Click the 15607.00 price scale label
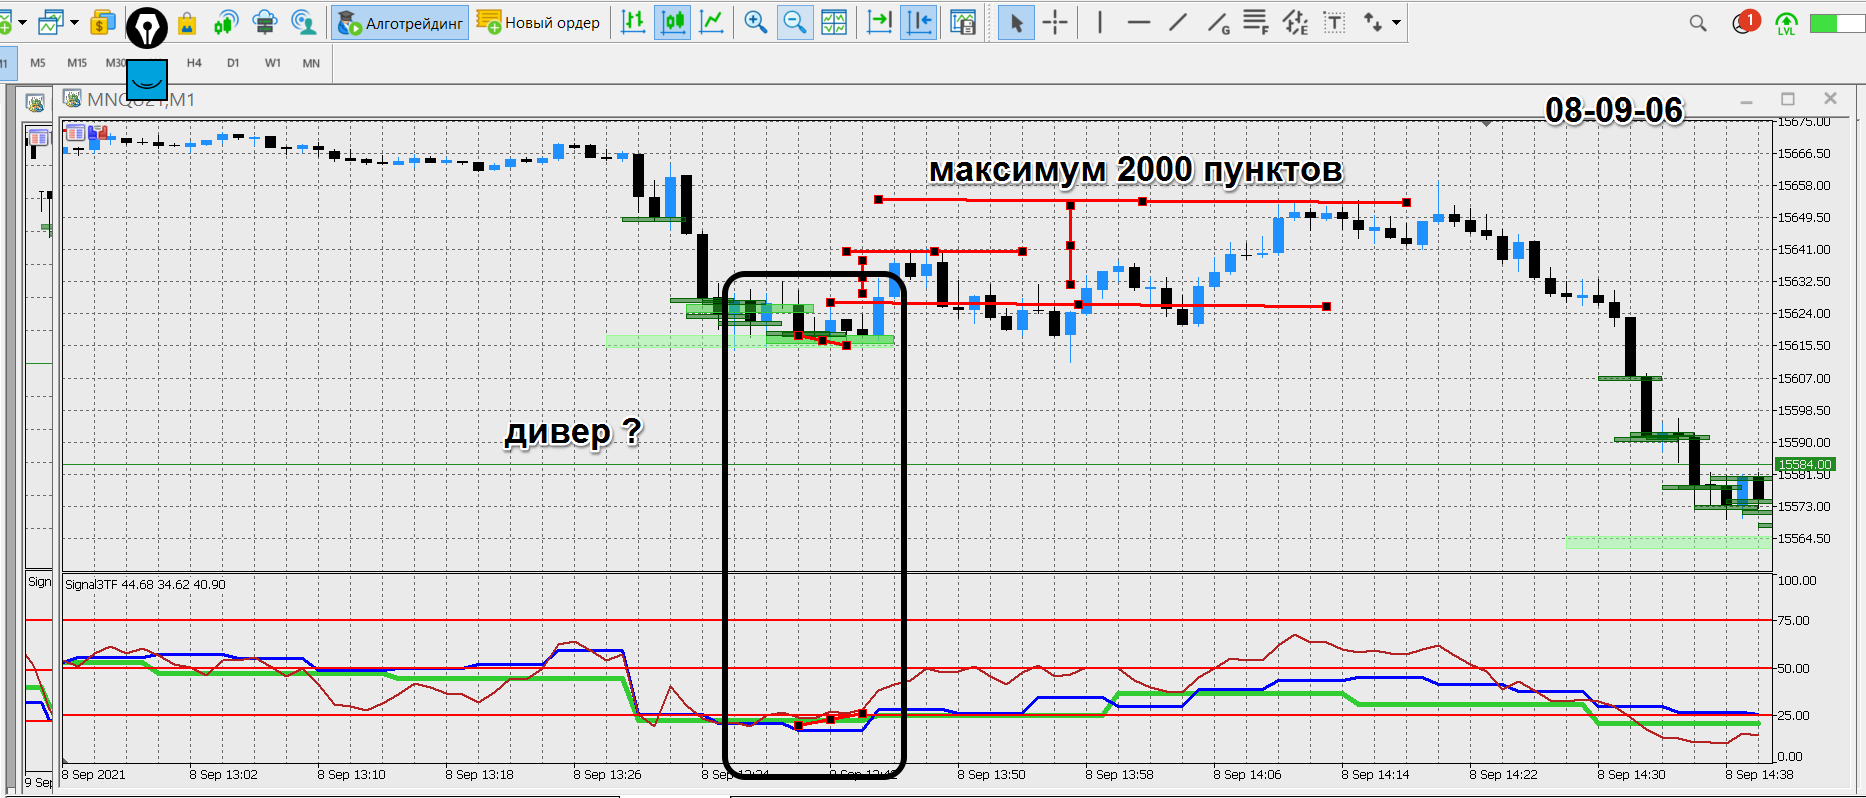The image size is (1866, 798). (x=1804, y=379)
